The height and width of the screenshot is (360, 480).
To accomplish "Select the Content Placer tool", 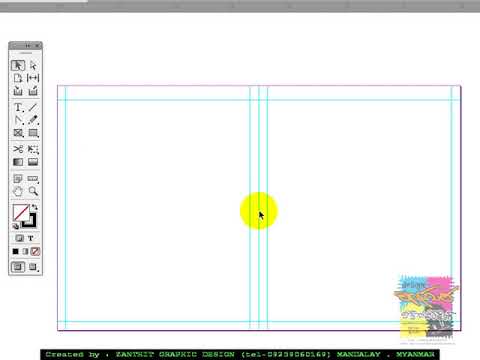I will tap(33, 91).
